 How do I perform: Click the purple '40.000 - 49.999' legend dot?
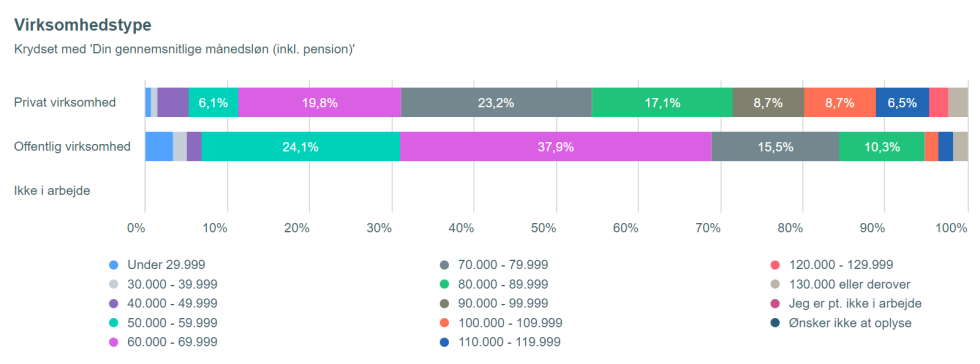click(x=113, y=303)
